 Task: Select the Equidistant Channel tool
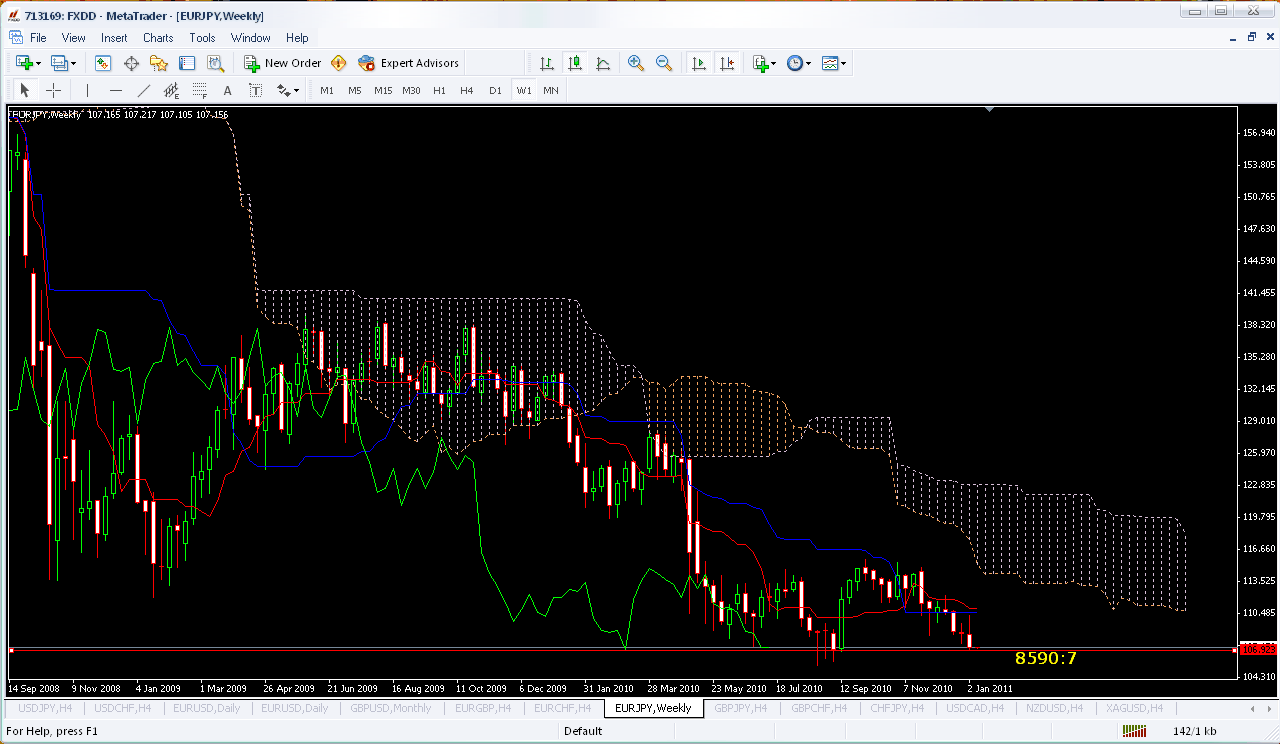click(172, 90)
